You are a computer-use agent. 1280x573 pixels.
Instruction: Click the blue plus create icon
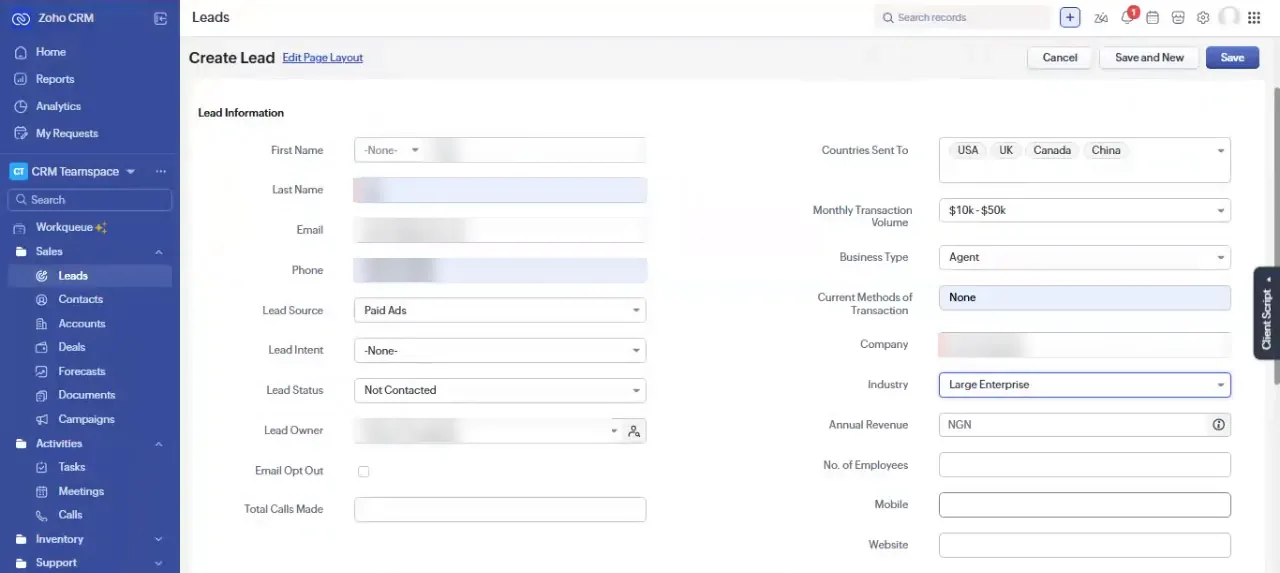click(x=1070, y=17)
